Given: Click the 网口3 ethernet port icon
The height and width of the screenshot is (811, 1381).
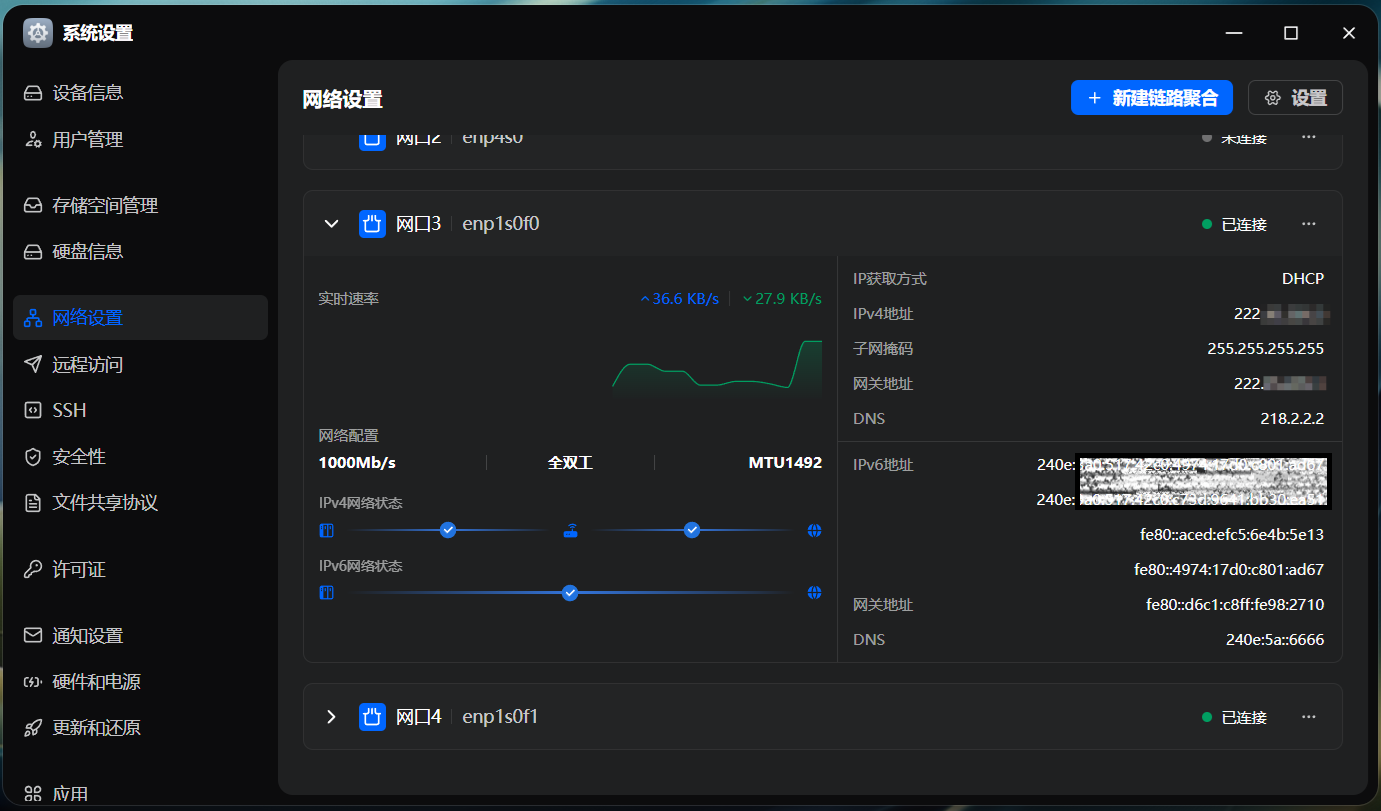Looking at the screenshot, I should tap(372, 223).
